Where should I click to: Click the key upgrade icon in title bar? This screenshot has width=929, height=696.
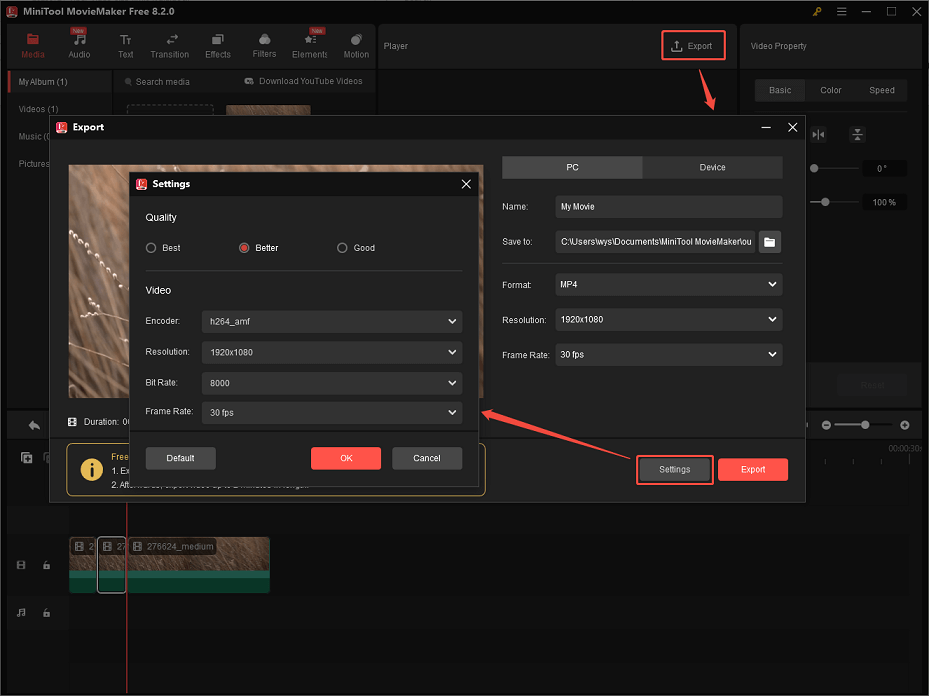click(817, 11)
